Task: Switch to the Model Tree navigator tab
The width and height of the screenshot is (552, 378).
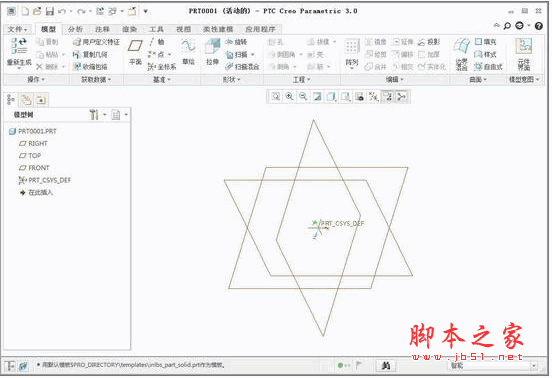Action: pyautogui.click(x=11, y=100)
